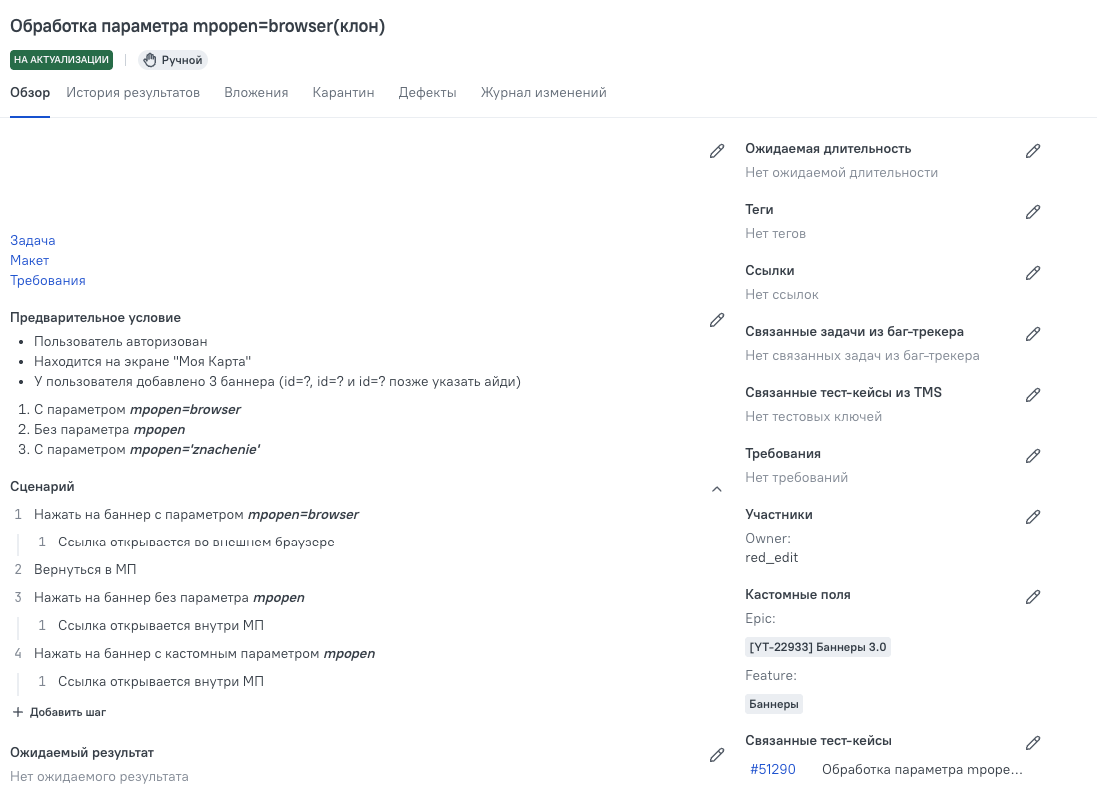
Task: Edit the Ссылки section
Action: tap(1033, 273)
